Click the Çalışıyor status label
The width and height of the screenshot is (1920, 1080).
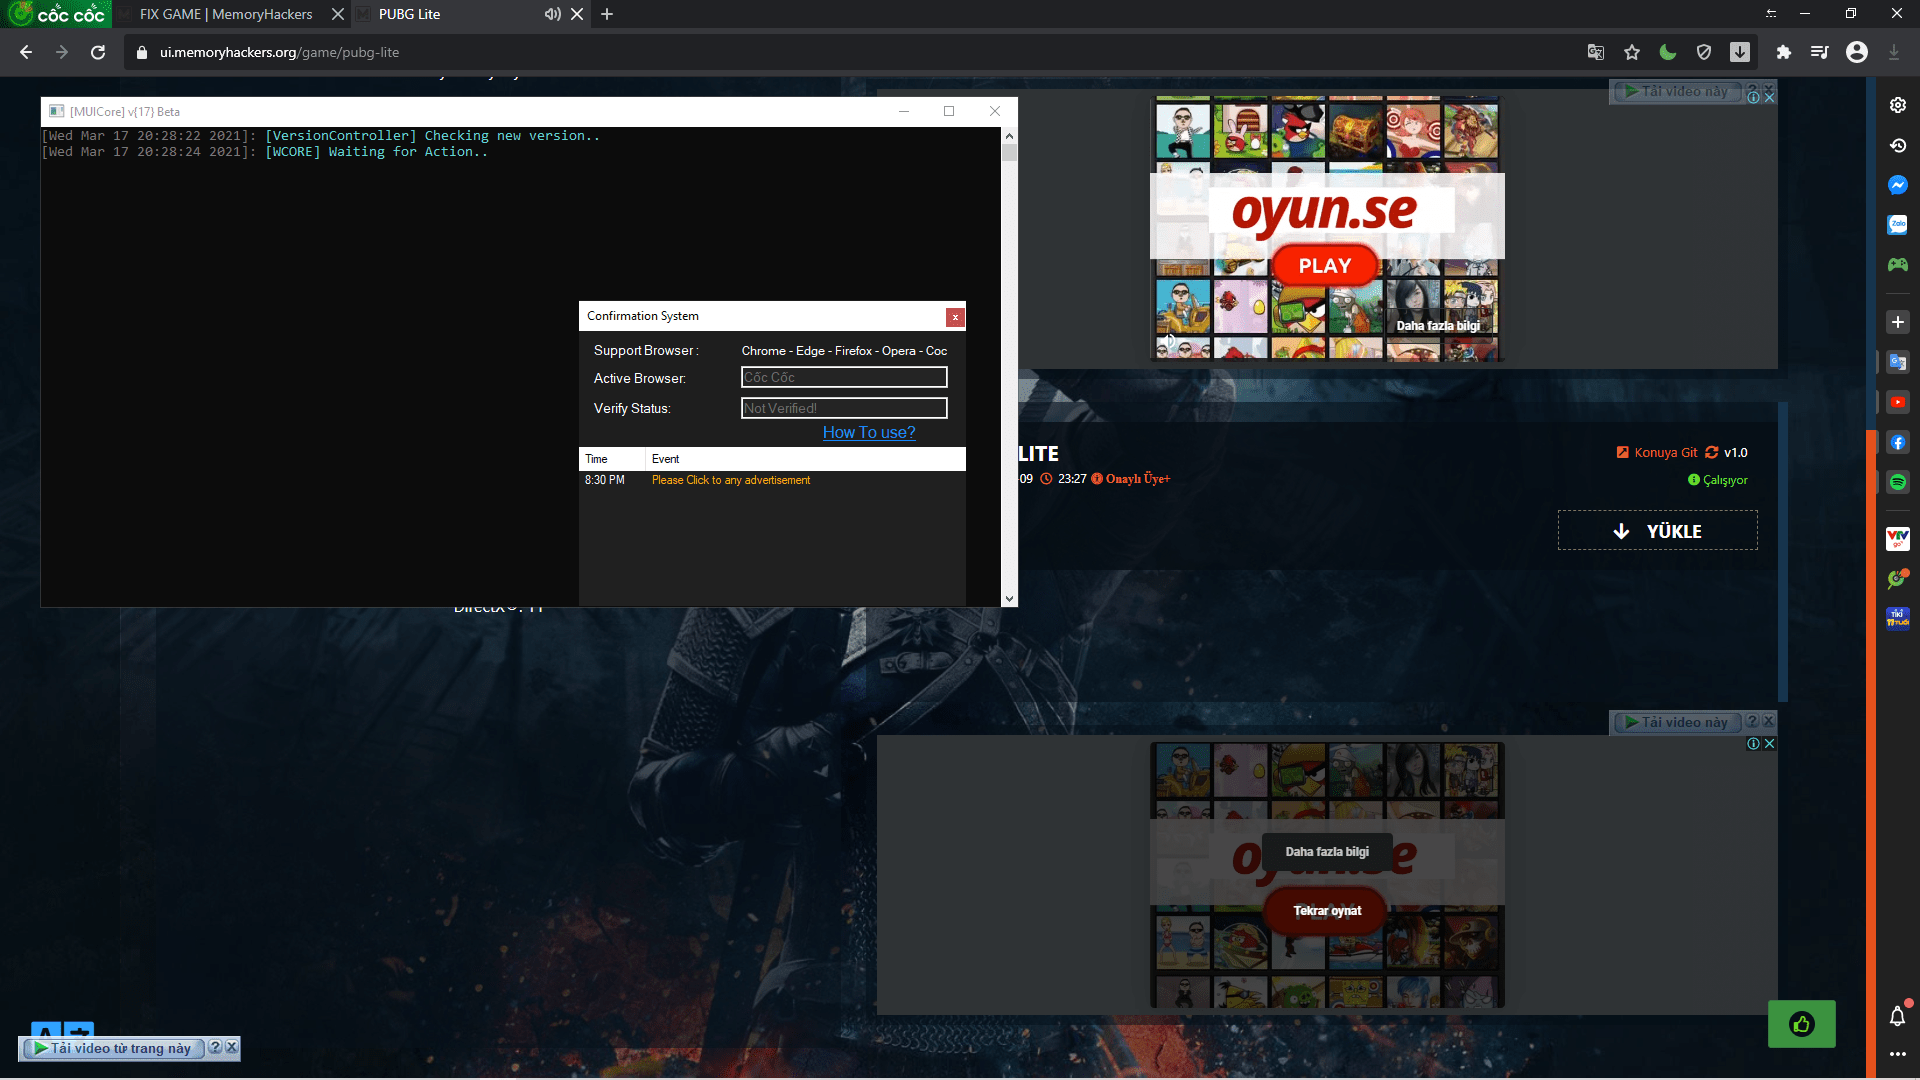click(x=1718, y=480)
